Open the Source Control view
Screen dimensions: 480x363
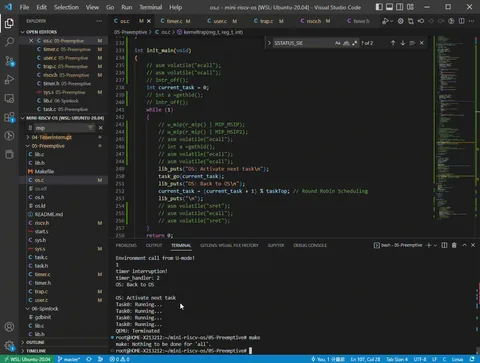[9, 61]
